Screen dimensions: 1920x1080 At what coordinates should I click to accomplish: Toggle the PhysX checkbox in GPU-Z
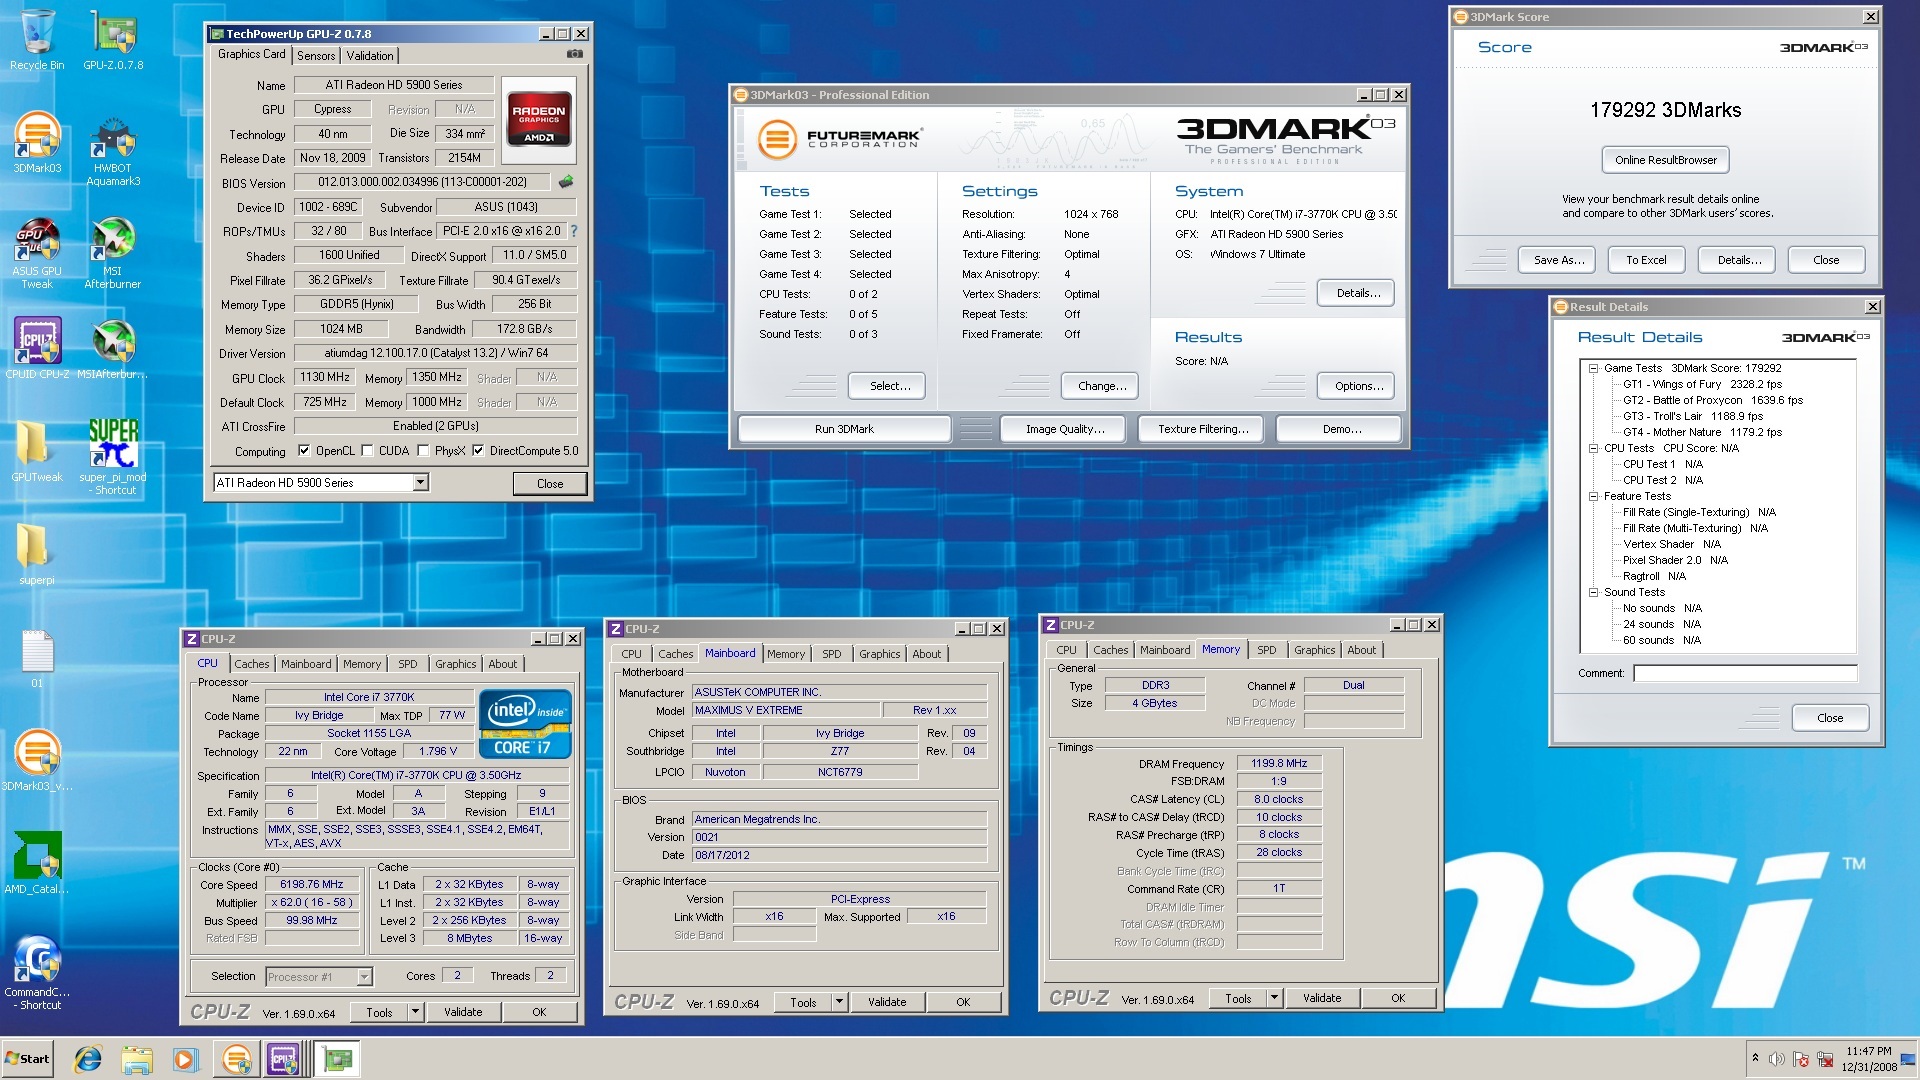coord(423,451)
